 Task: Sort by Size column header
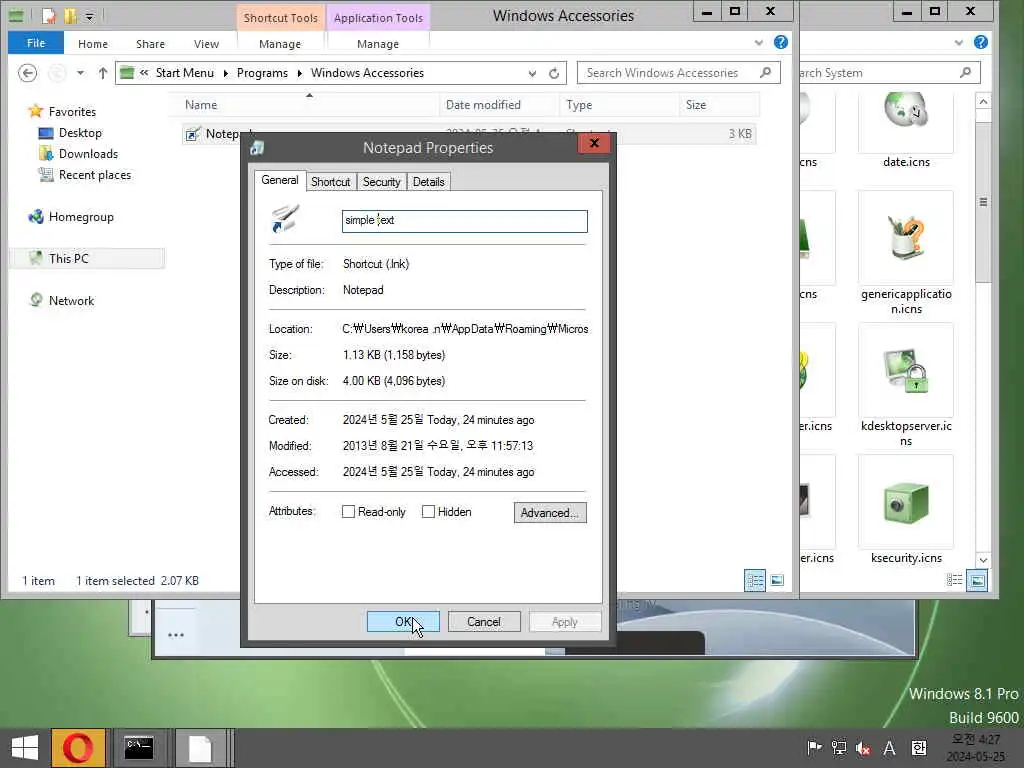[718, 105]
